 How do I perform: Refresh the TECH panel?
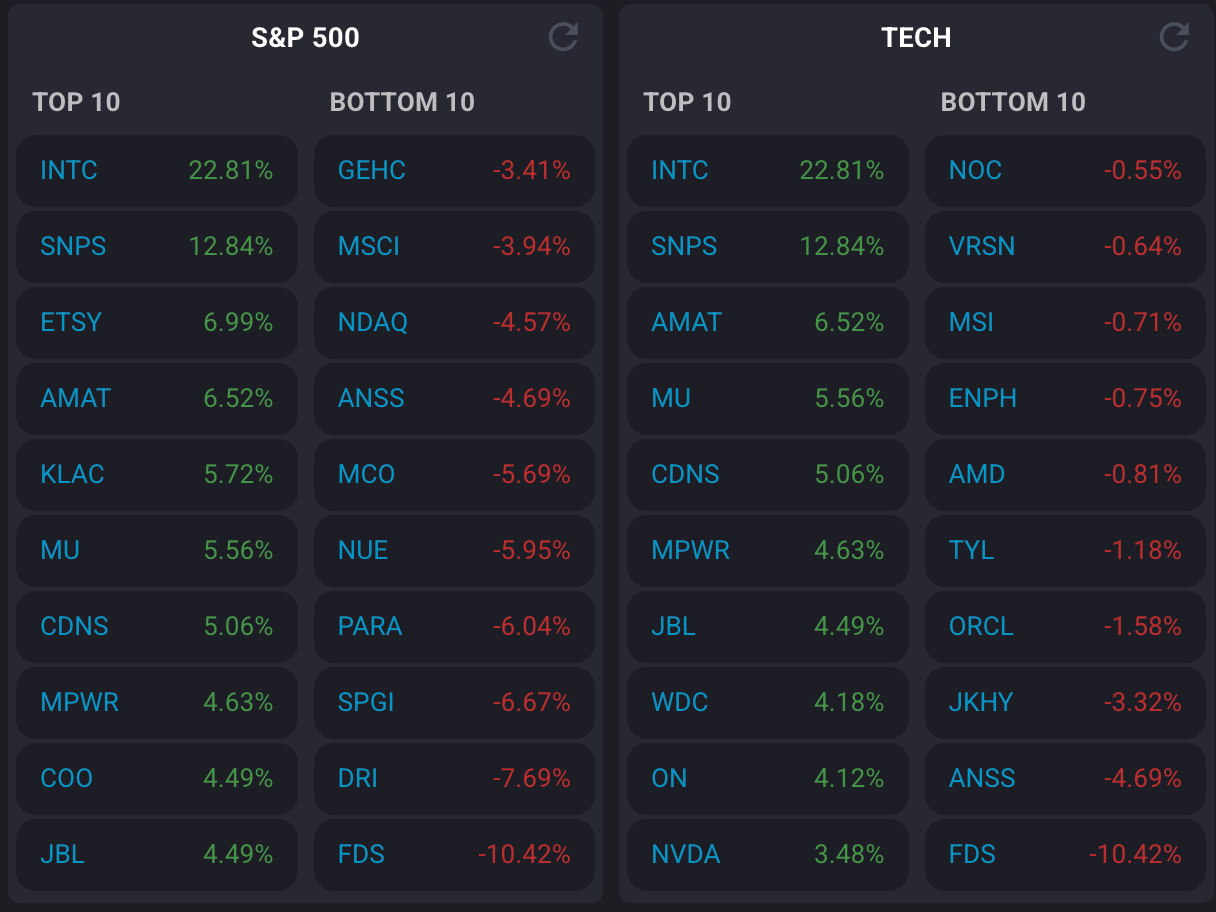pyautogui.click(x=1174, y=38)
